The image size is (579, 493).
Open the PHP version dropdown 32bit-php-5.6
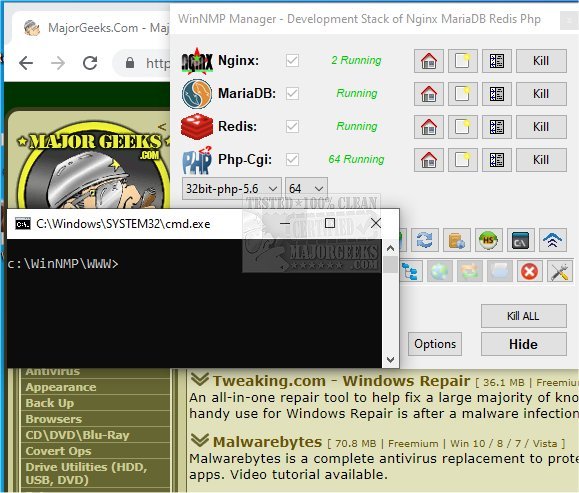pos(232,189)
